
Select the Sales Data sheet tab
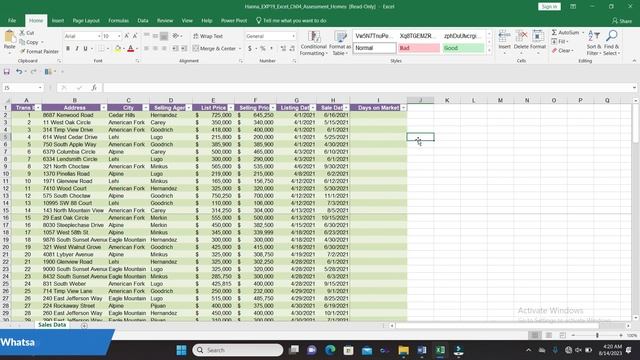coord(52,325)
